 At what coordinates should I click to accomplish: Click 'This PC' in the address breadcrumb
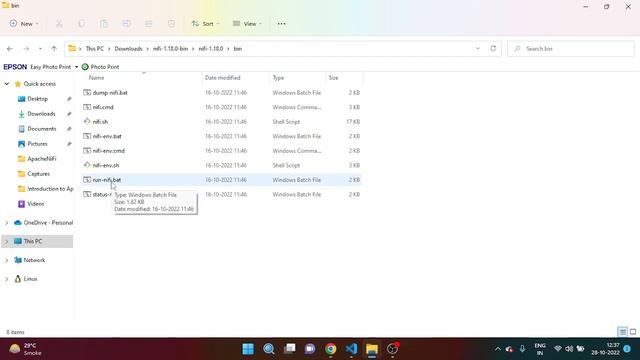click(x=95, y=49)
